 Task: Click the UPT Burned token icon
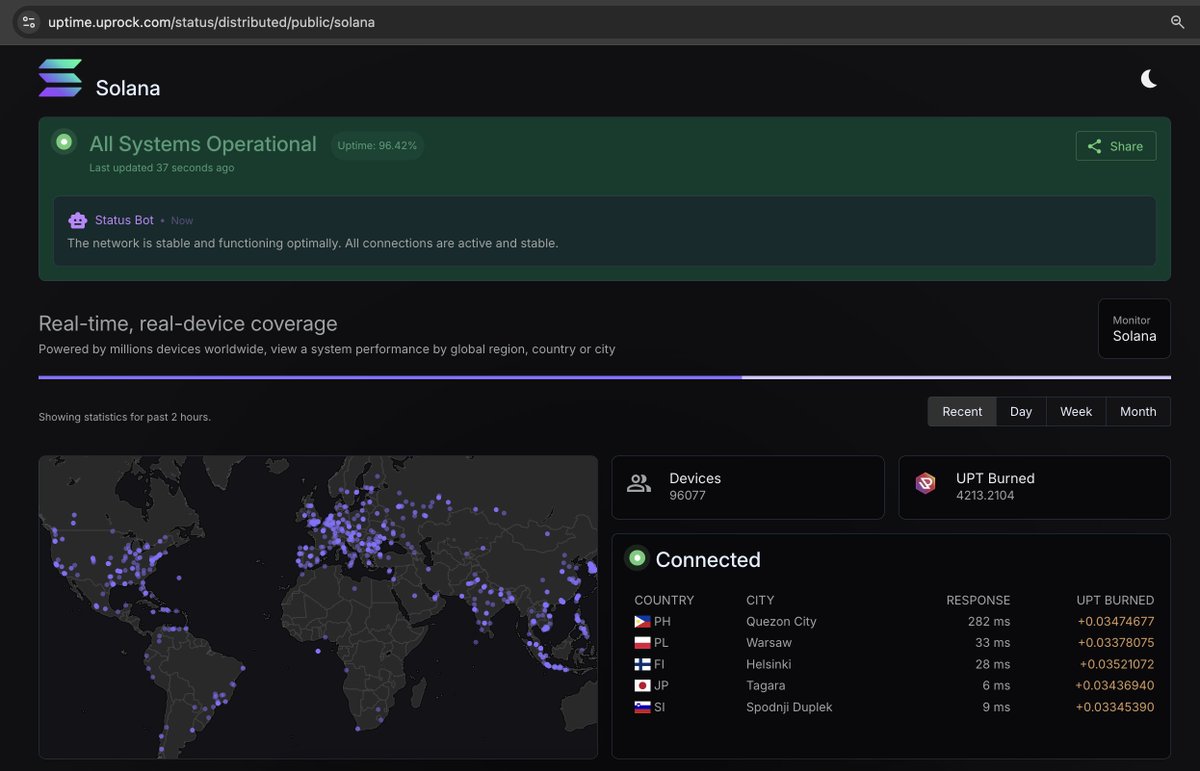click(925, 484)
